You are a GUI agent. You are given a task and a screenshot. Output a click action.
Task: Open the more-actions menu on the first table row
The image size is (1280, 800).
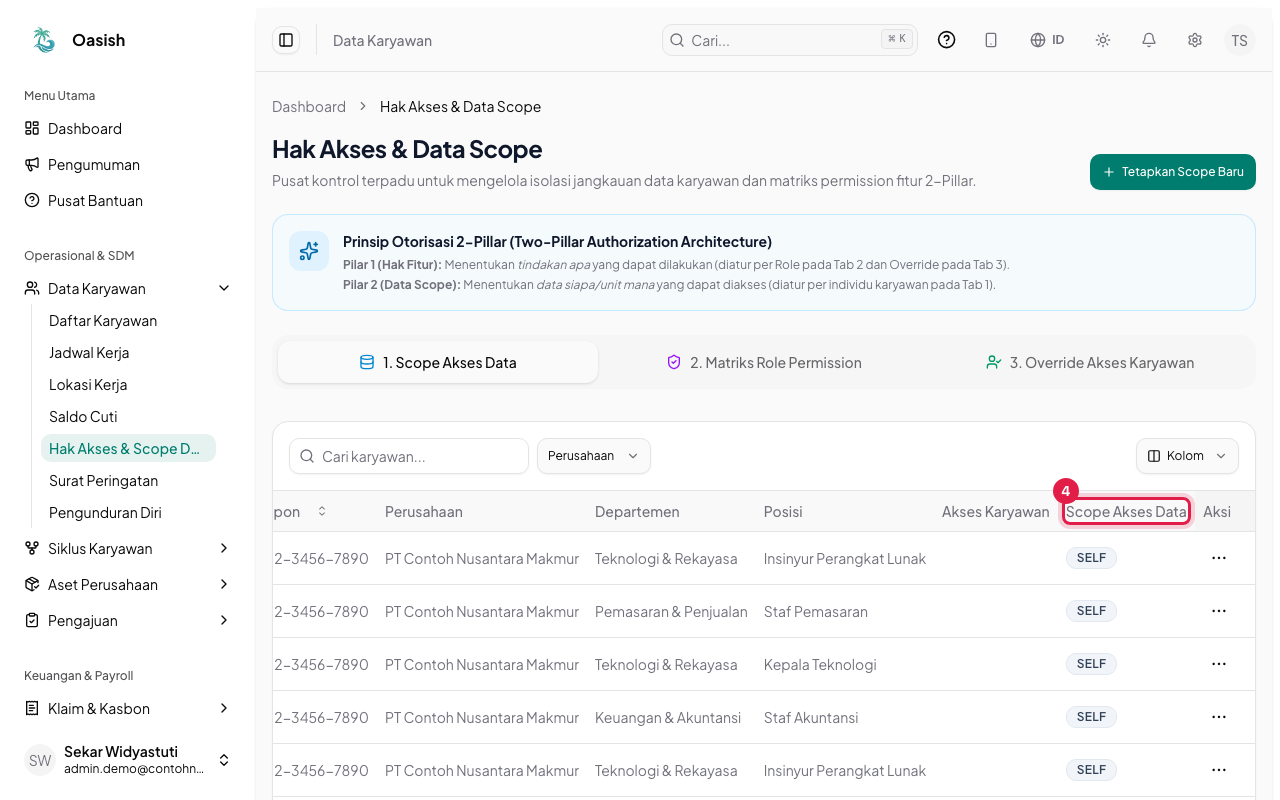click(x=1218, y=558)
